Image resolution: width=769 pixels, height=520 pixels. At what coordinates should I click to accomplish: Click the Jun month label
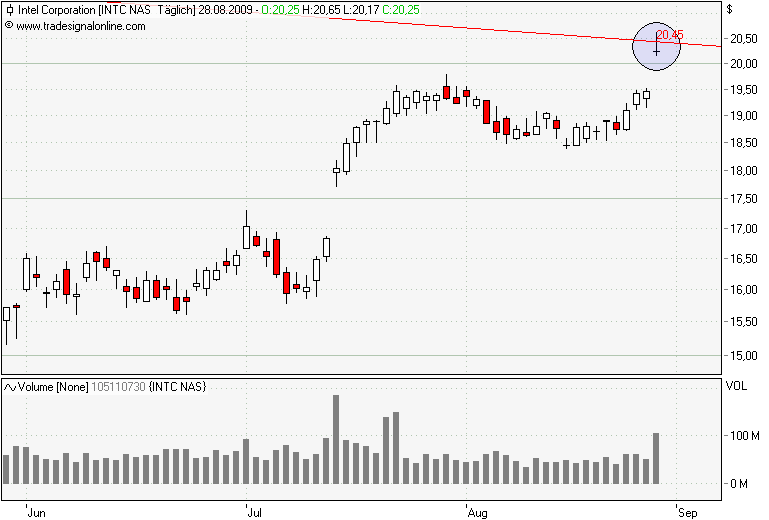(37, 513)
